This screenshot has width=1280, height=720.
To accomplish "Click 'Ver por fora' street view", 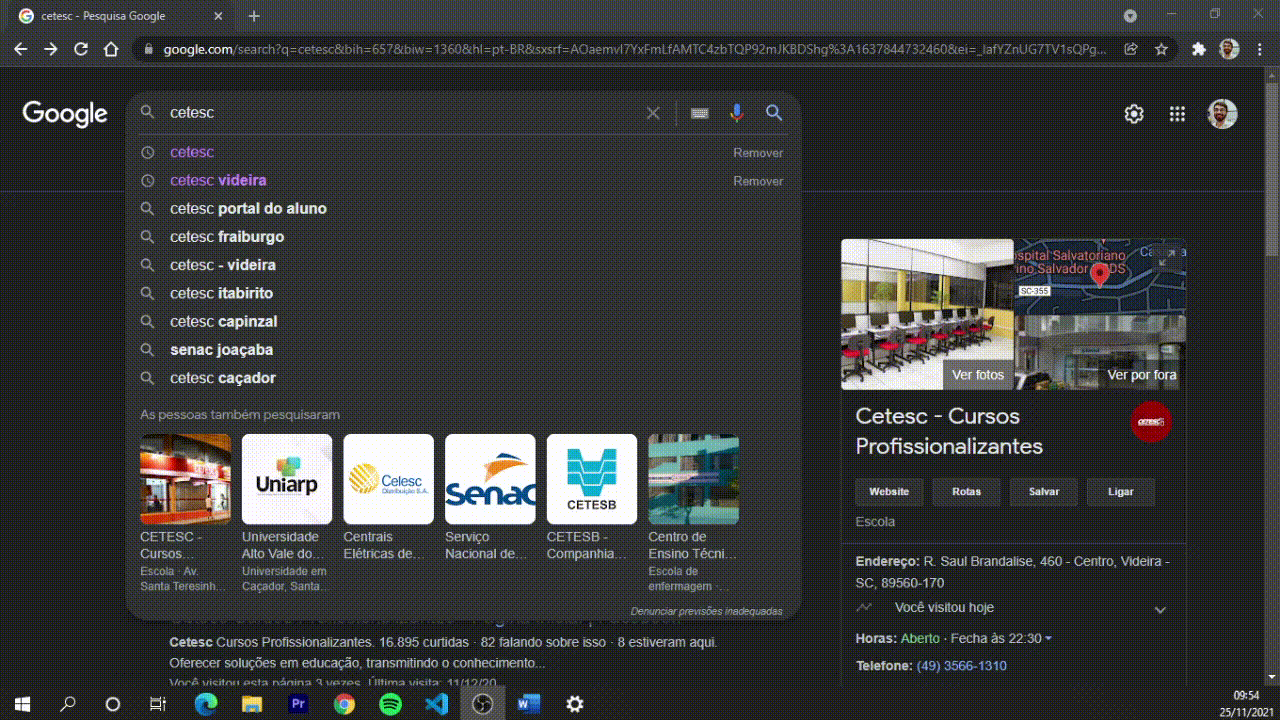I will click(1142, 375).
